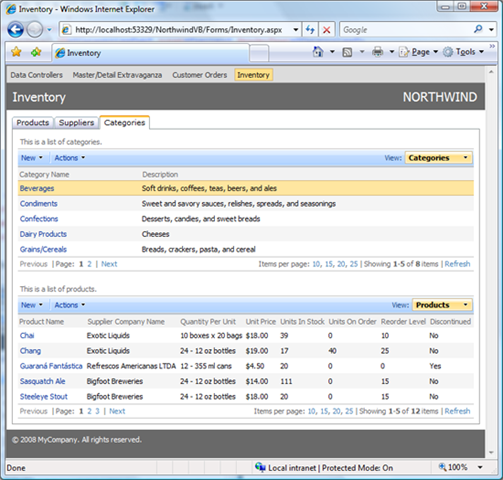Open the Dairy Products link
The width and height of the screenshot is (503, 480).
(43, 234)
